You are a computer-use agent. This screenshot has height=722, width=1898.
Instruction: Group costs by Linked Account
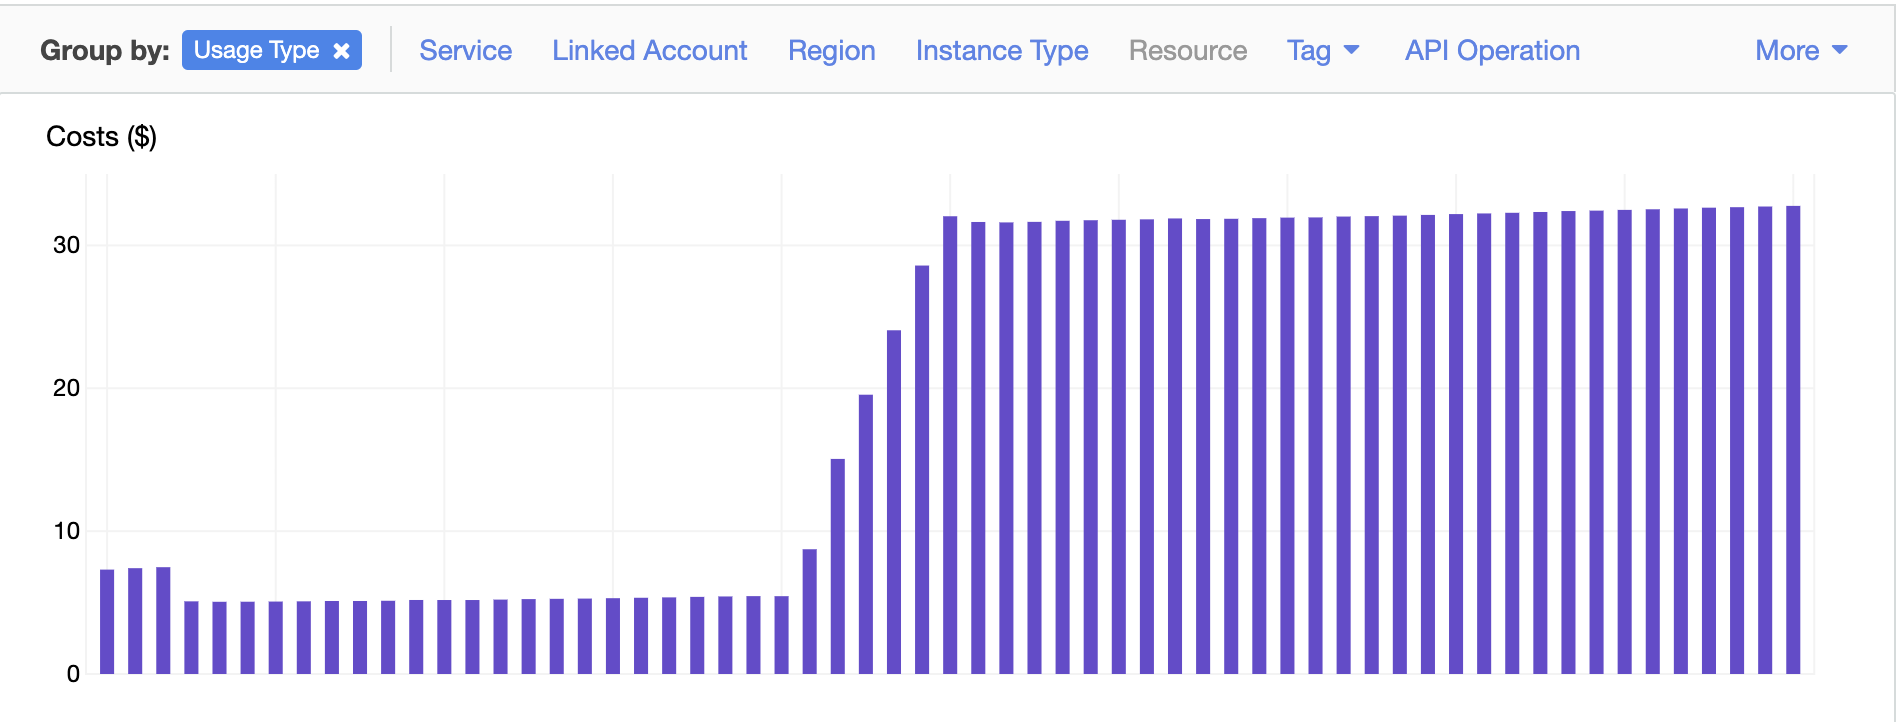(x=650, y=51)
